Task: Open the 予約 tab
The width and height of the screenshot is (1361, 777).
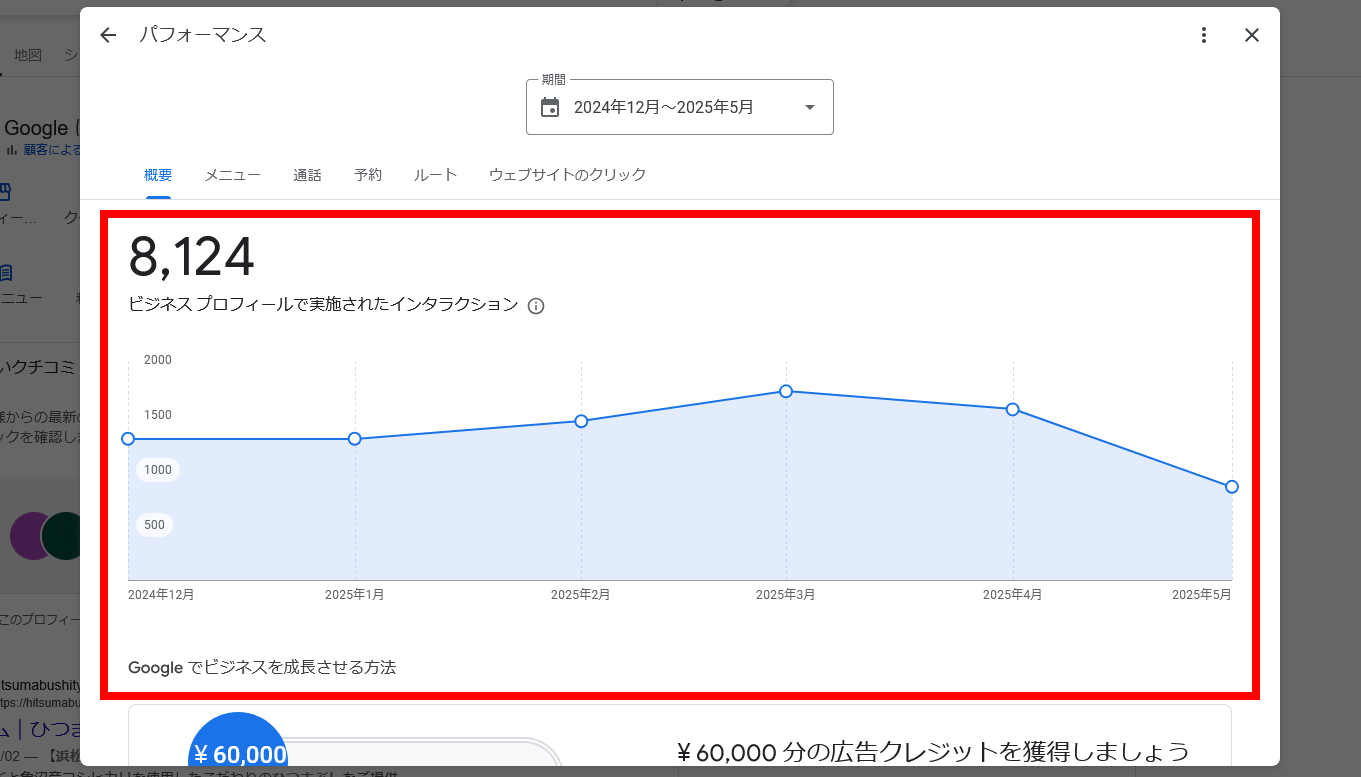Action: coord(368,175)
